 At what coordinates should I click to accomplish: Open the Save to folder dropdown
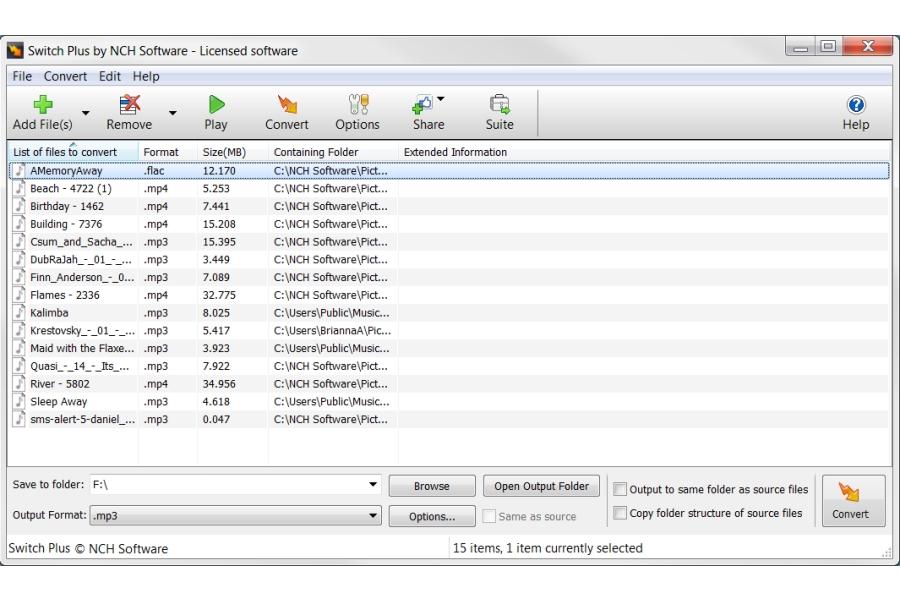click(x=373, y=485)
